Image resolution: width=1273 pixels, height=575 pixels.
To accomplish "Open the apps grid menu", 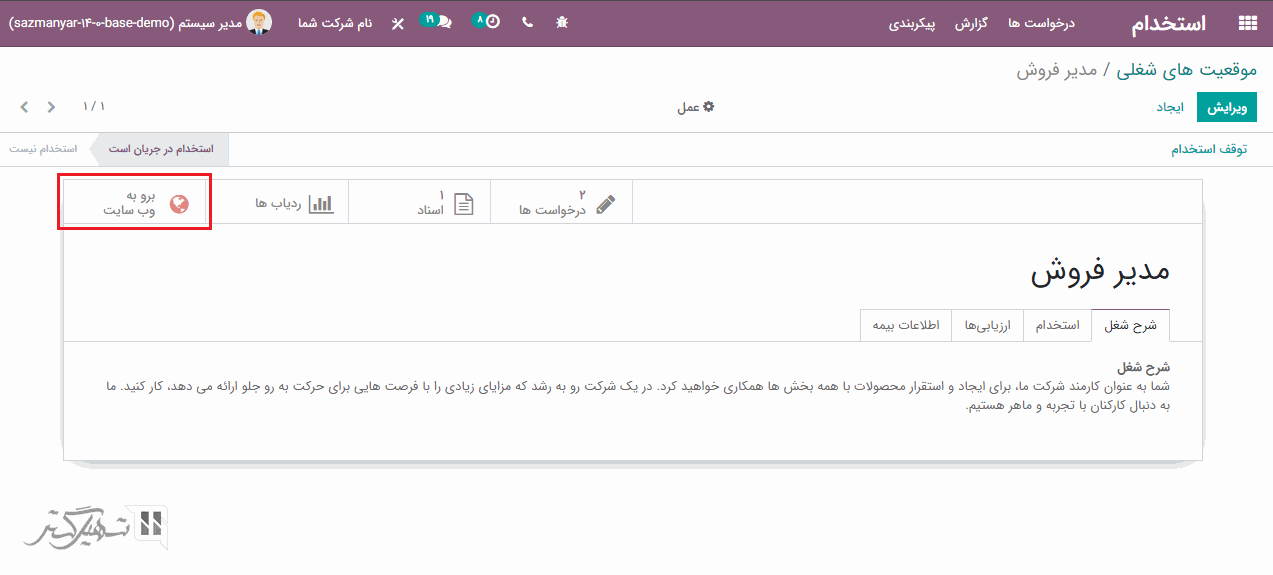I will [x=1247, y=23].
